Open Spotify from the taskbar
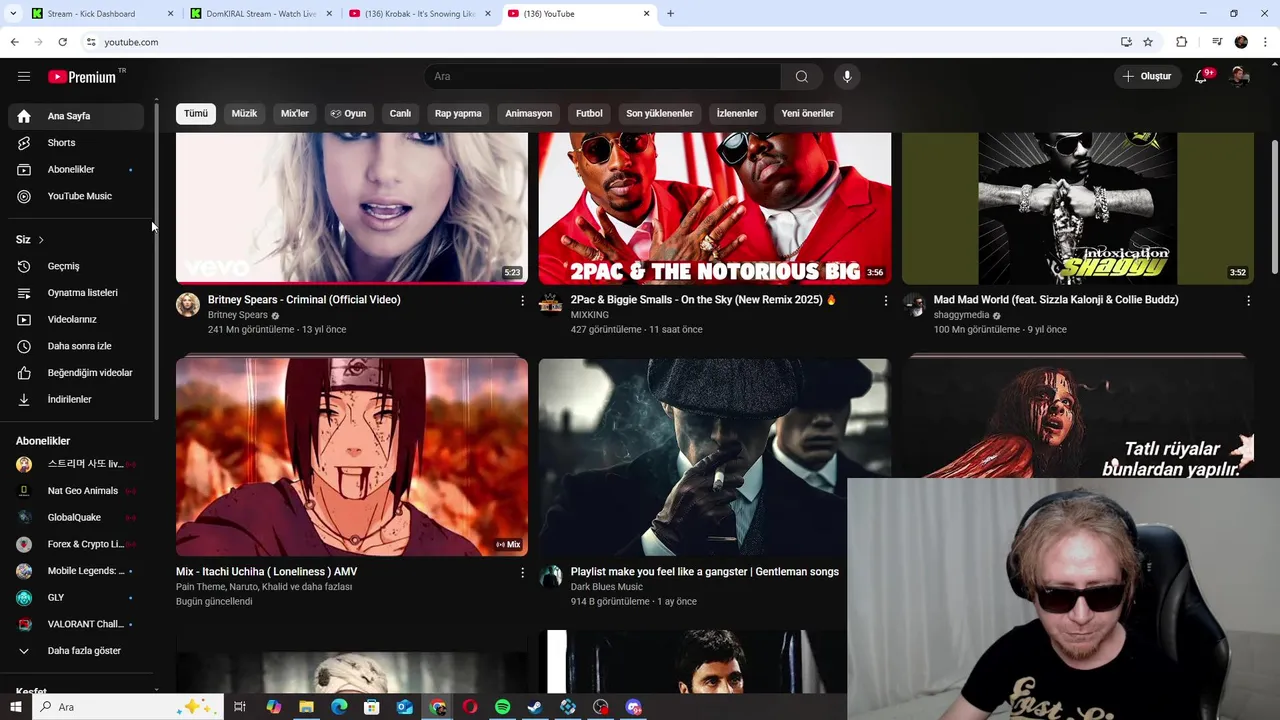Image resolution: width=1280 pixels, height=720 pixels. tap(503, 707)
